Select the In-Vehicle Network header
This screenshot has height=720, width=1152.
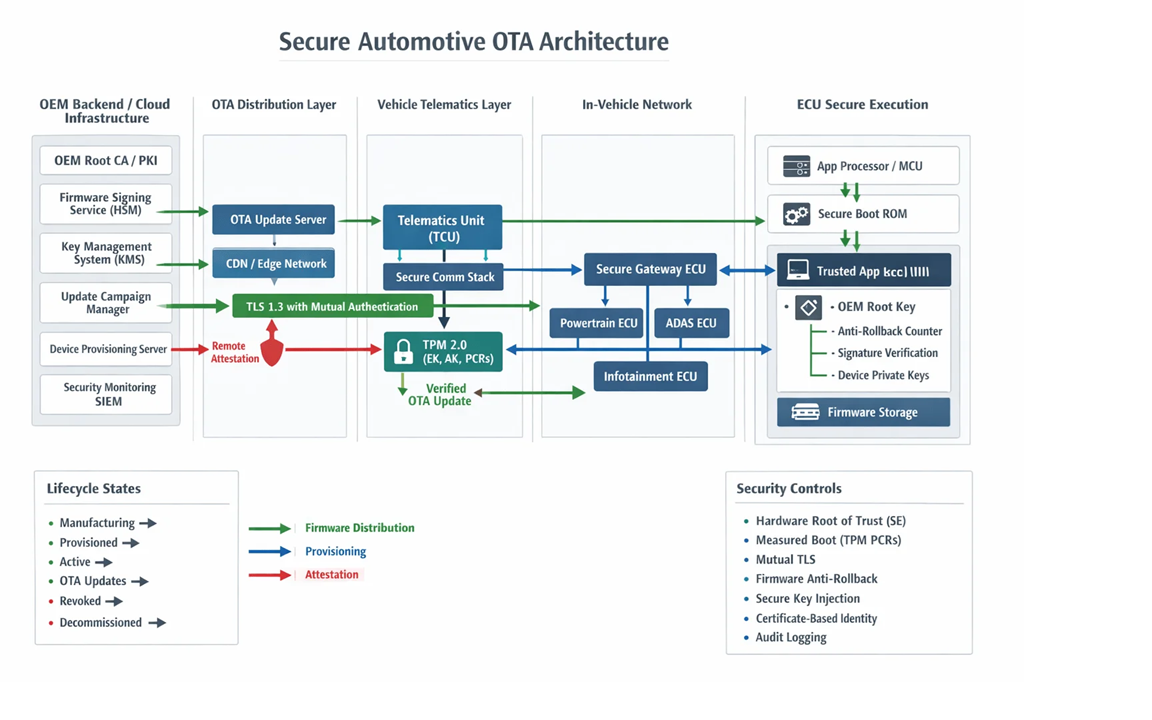tap(637, 104)
